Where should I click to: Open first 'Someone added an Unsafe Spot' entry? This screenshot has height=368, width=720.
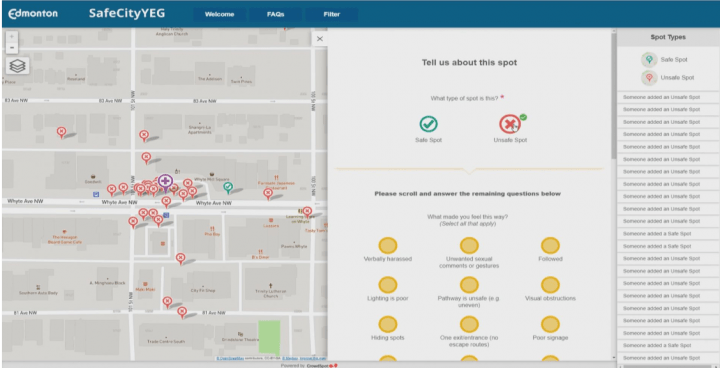(x=668, y=97)
